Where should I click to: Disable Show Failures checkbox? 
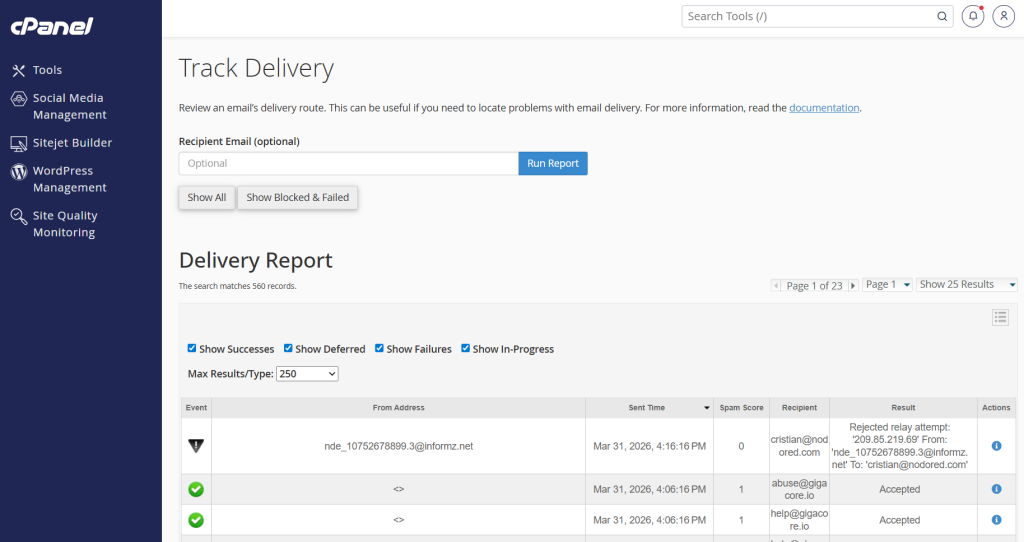[379, 349]
